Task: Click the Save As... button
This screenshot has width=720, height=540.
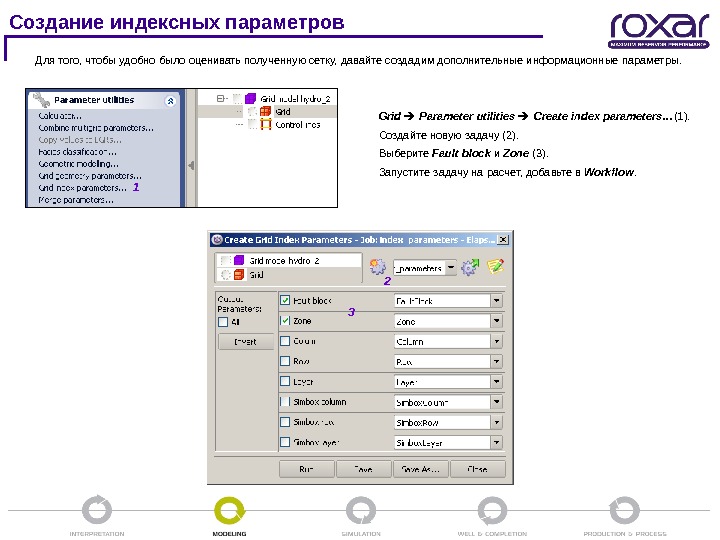Action: [421, 469]
